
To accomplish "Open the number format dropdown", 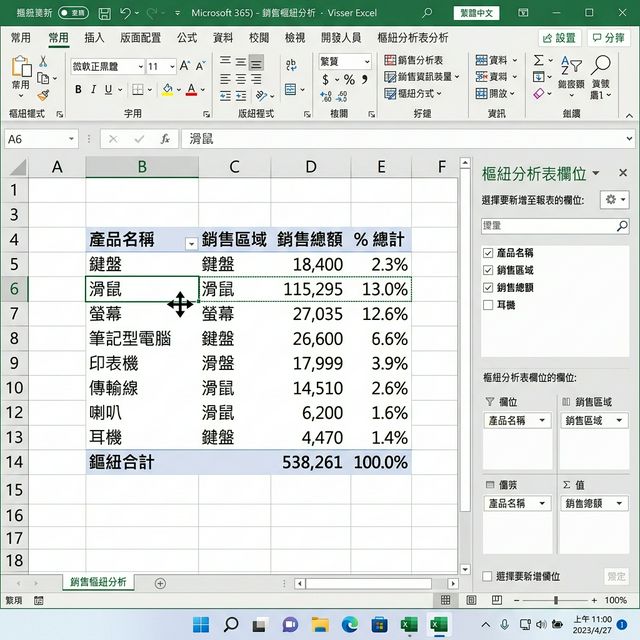I will (367, 62).
